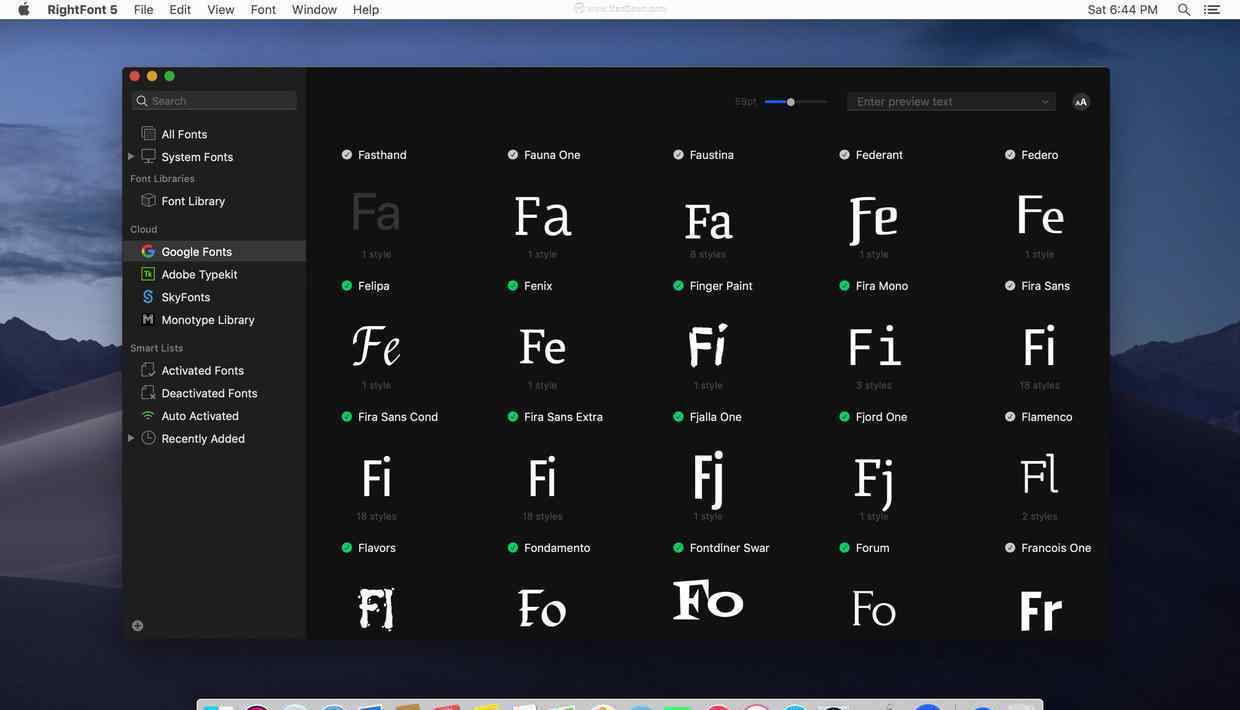Click the Auto Activated wifi icon
Screen dimensions: 1240x710
(x=148, y=416)
